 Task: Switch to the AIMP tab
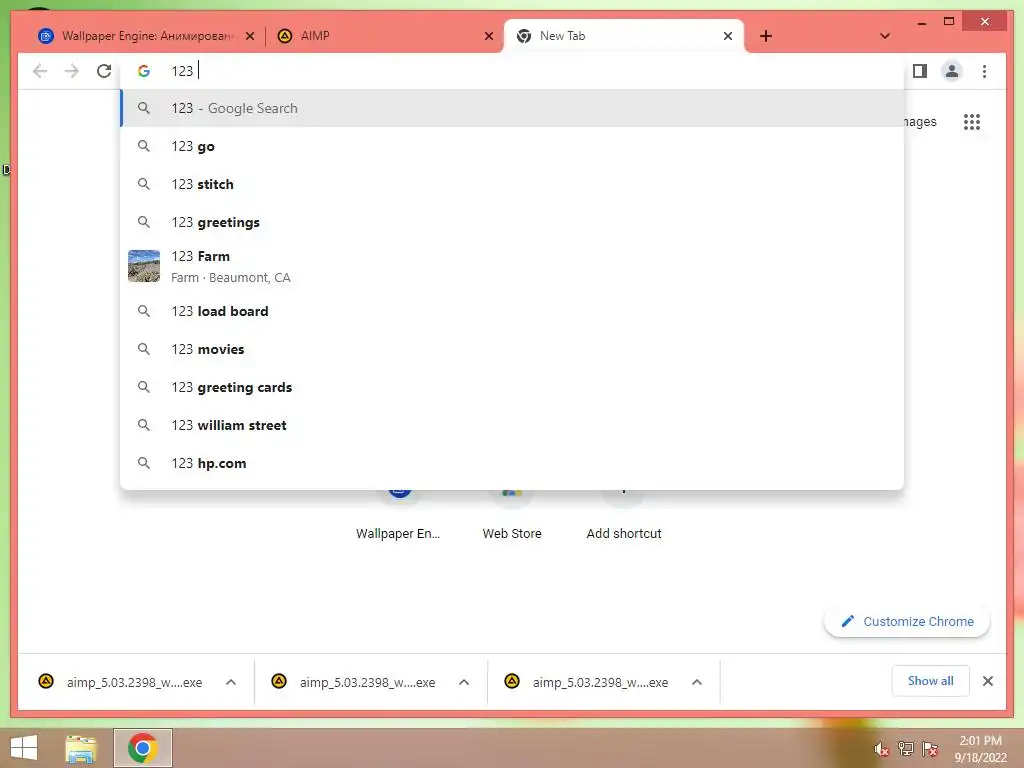(385, 36)
